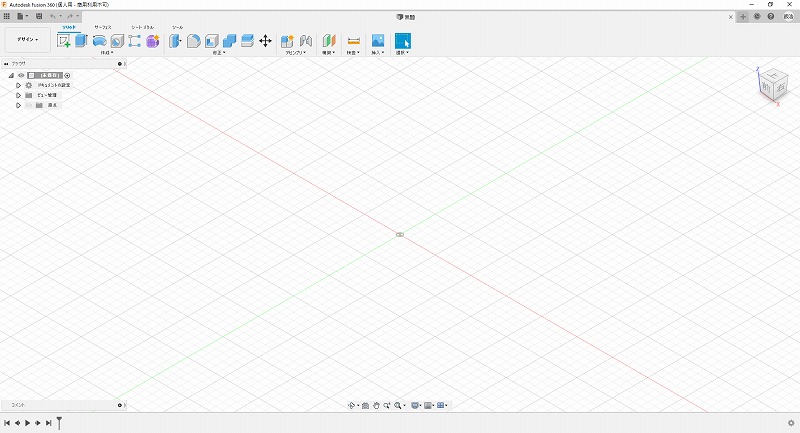Open the 選択 dropdown menu
The image size is (800, 433).
pyautogui.click(x=402, y=53)
